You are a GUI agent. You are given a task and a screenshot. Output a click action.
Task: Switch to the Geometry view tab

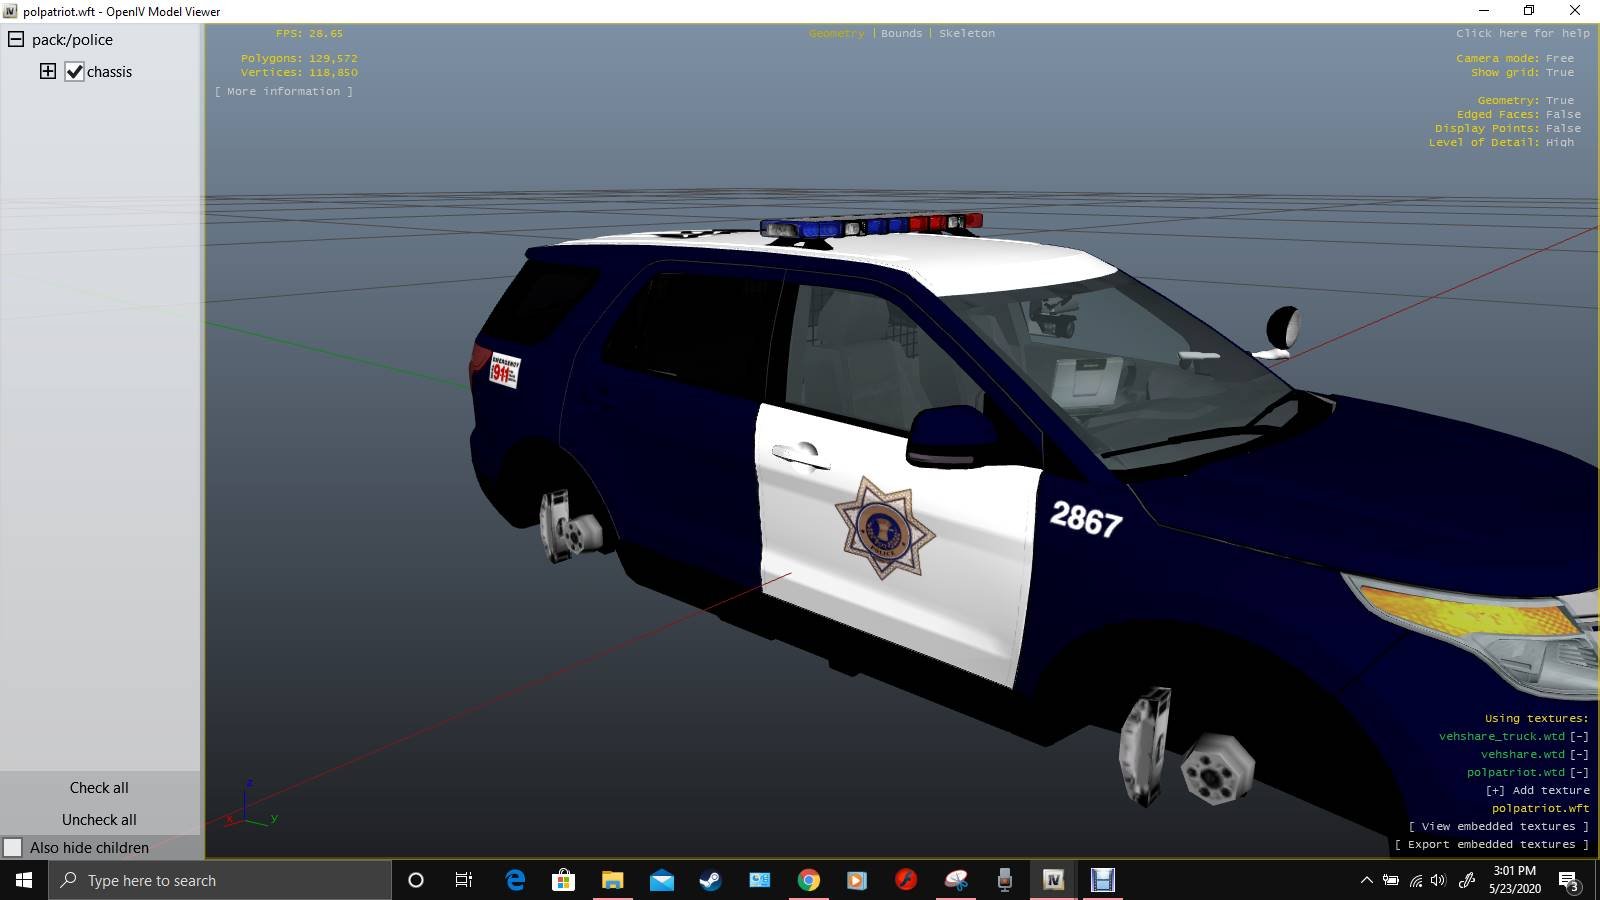[x=837, y=33]
